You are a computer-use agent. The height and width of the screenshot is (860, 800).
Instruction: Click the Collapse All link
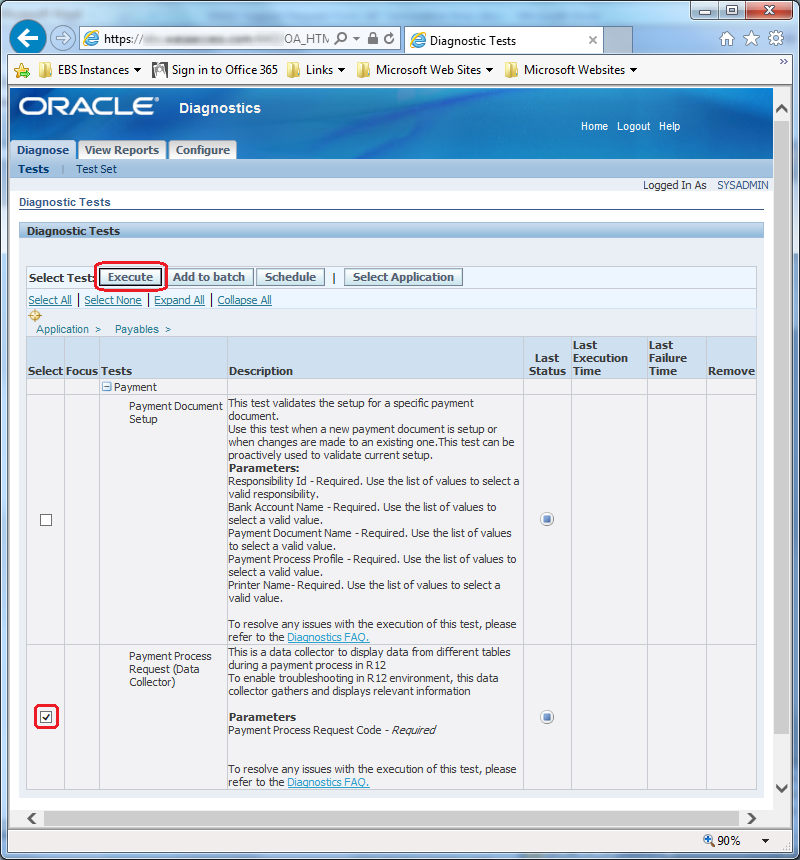(x=245, y=300)
